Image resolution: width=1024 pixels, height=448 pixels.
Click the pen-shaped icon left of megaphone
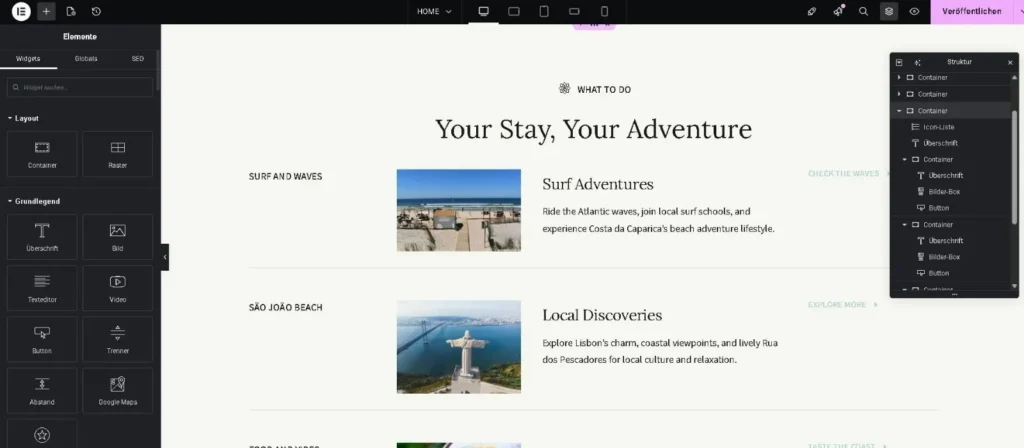click(812, 11)
